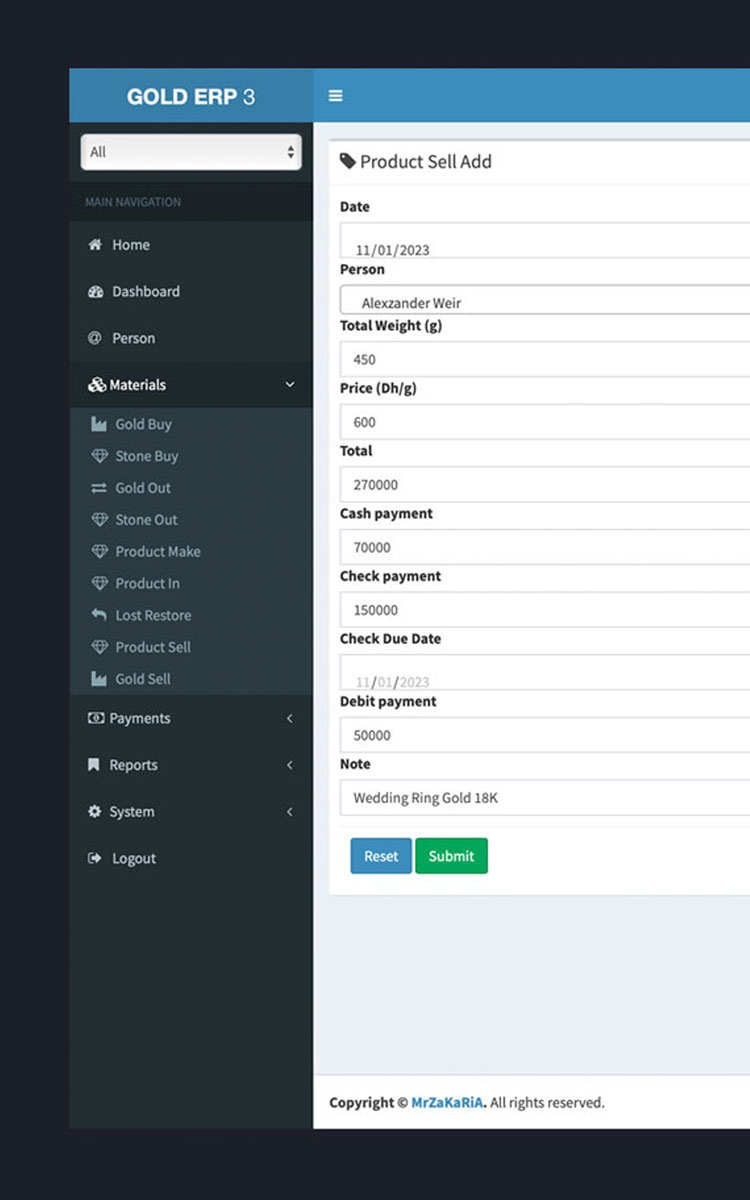Open the 'All' filter dropdown
This screenshot has width=750, height=1200.
pos(191,152)
